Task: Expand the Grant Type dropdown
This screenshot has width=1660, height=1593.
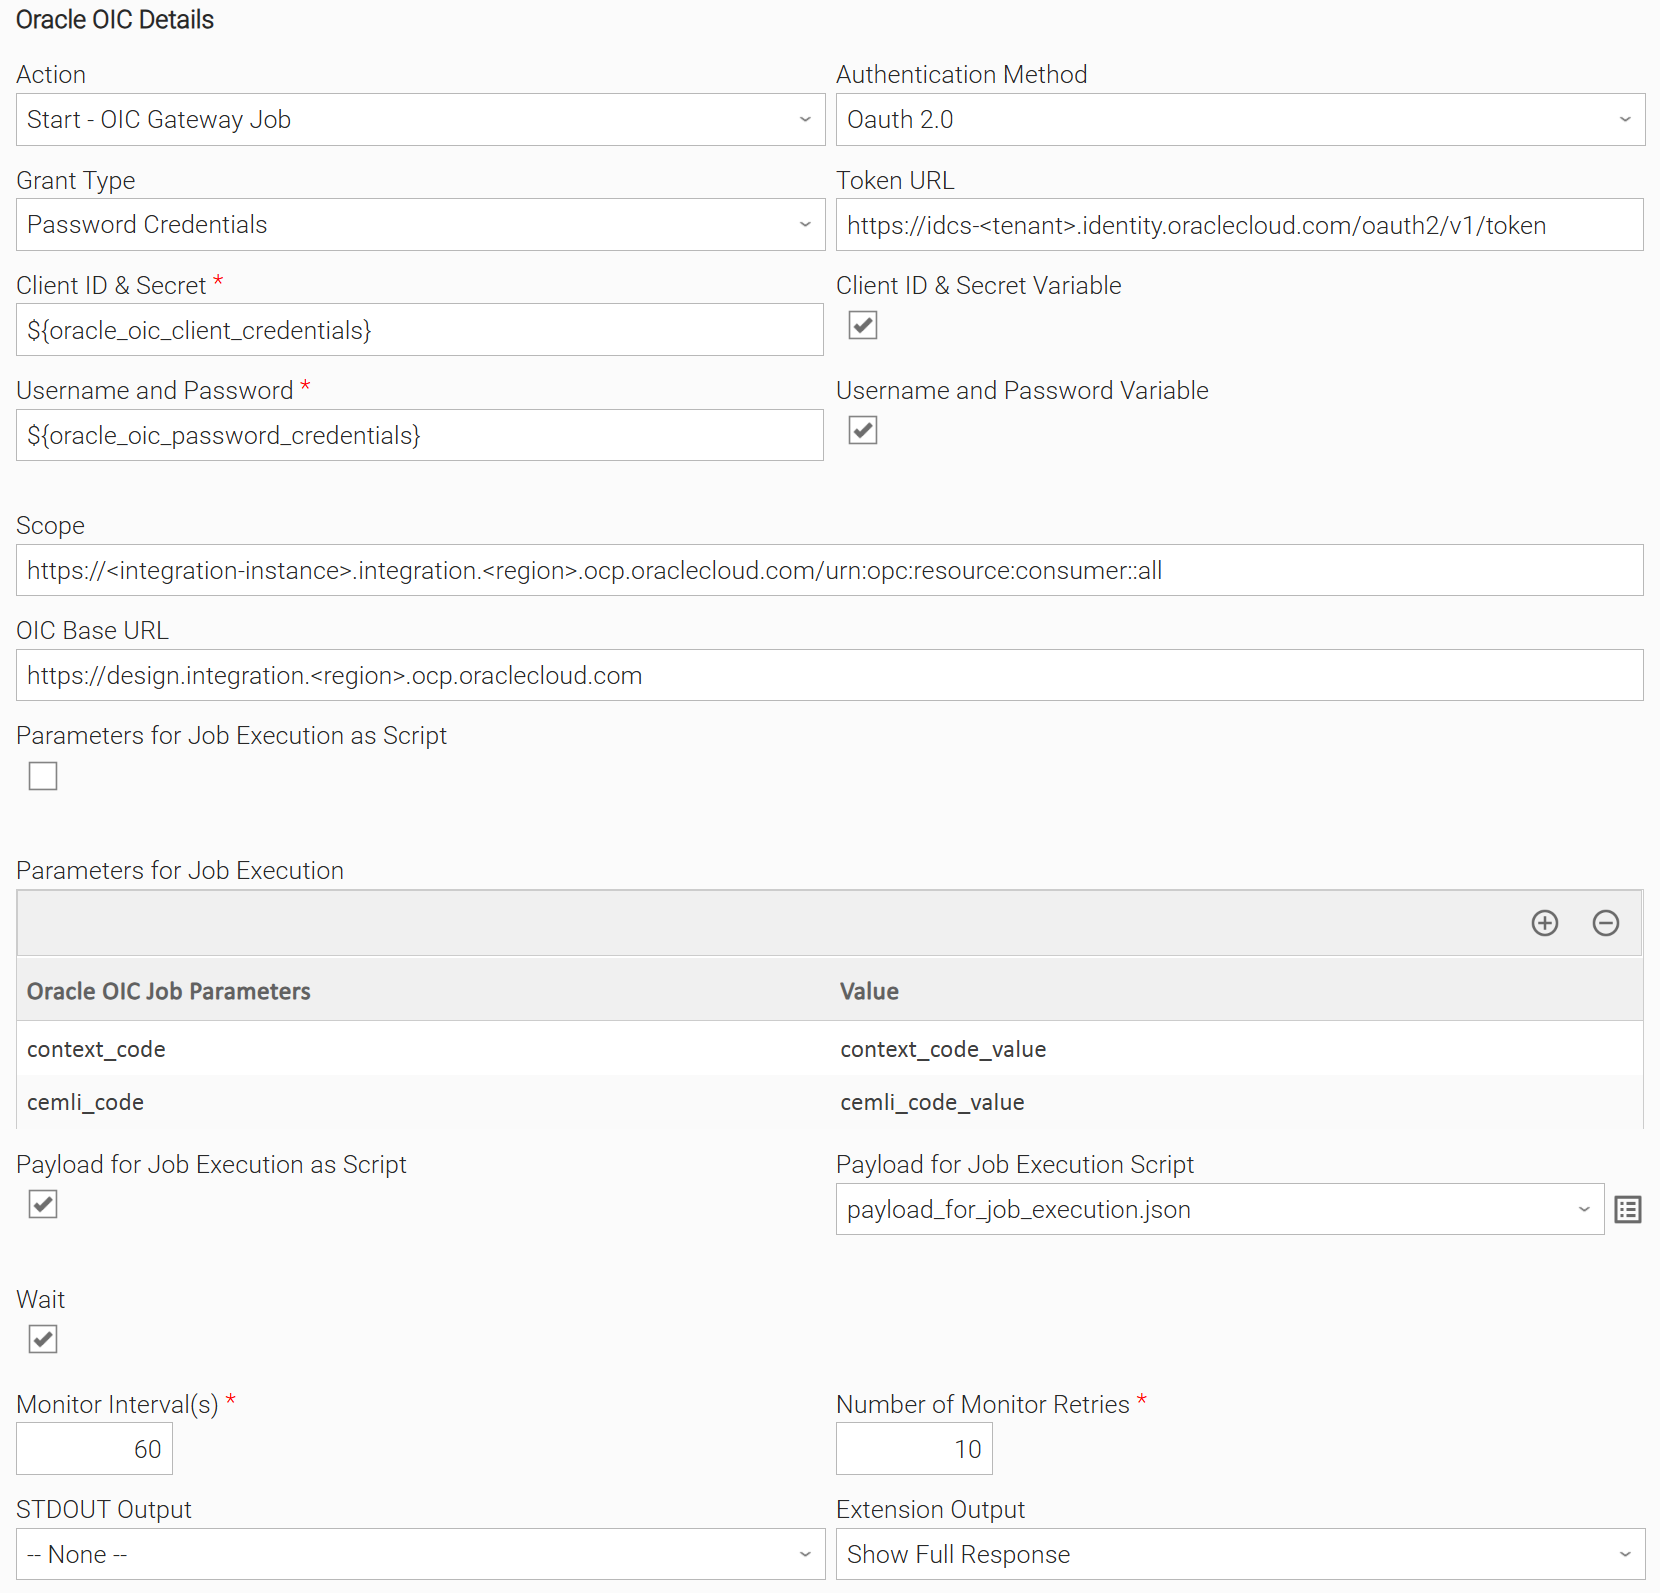Action: tap(421, 225)
